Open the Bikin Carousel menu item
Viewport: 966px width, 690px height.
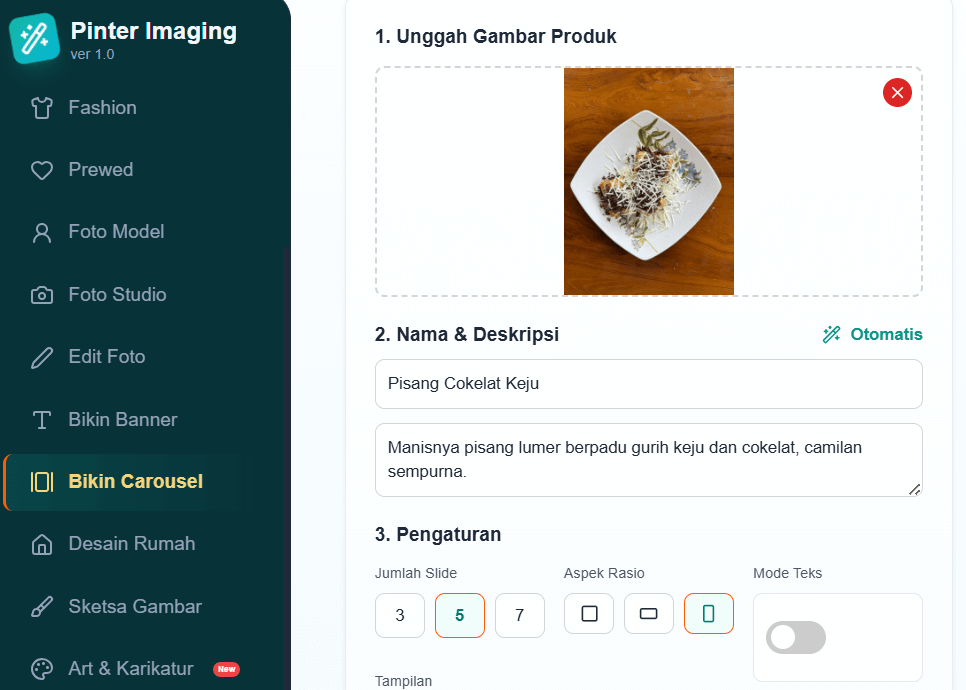coord(135,482)
